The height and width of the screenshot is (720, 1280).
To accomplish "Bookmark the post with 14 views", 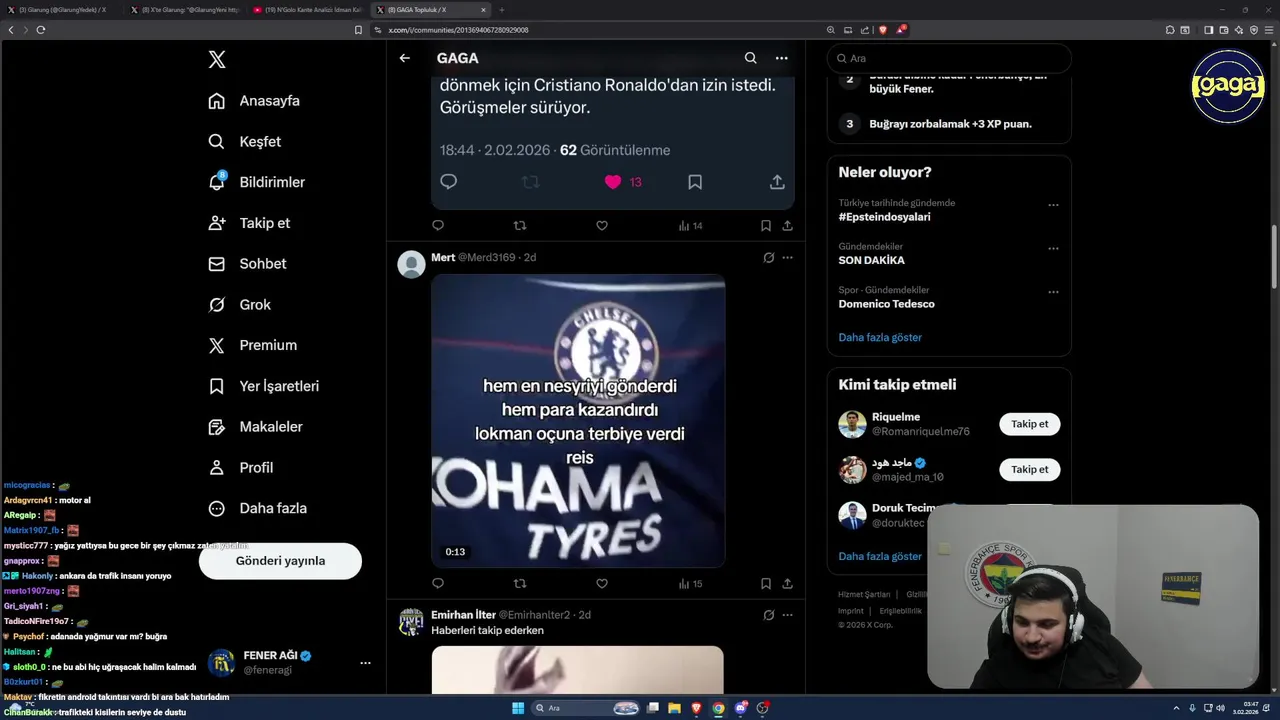I will (766, 226).
